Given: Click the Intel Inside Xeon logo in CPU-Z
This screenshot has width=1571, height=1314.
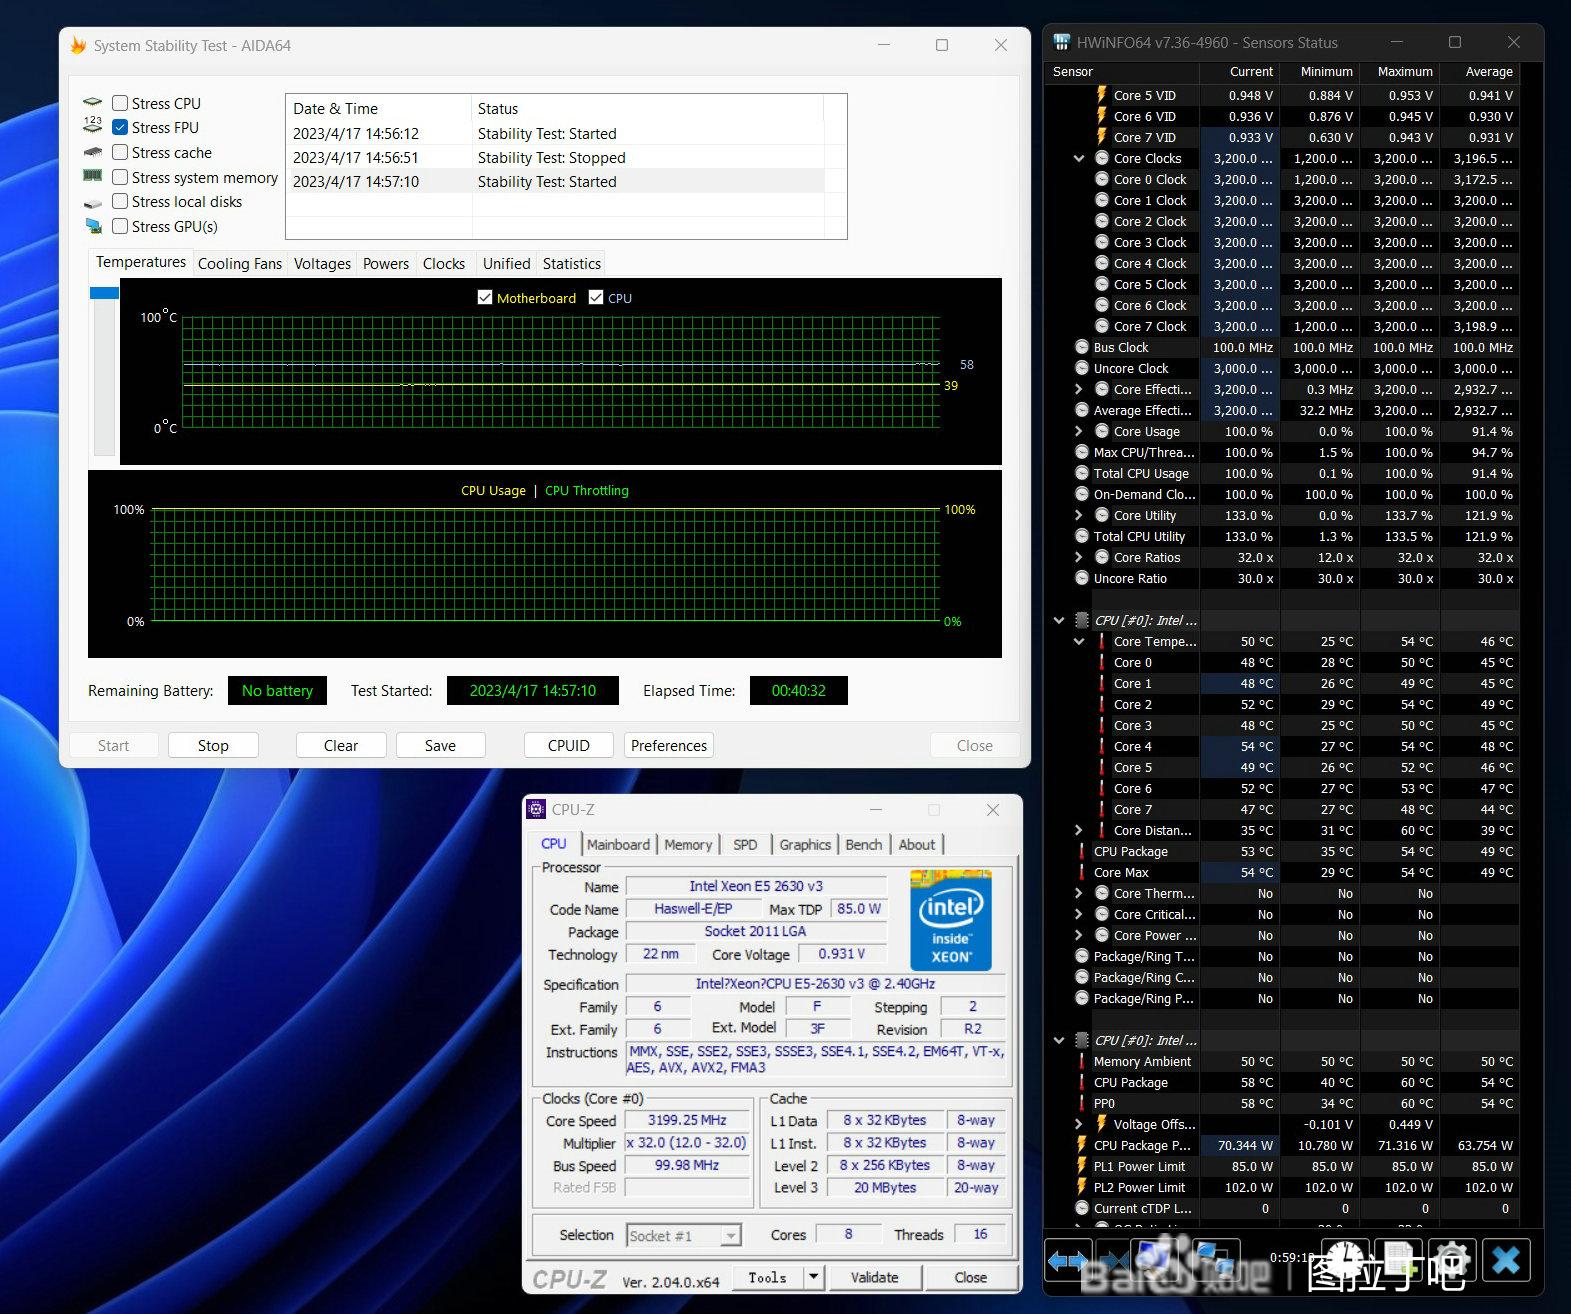Looking at the screenshot, I should coord(950,922).
